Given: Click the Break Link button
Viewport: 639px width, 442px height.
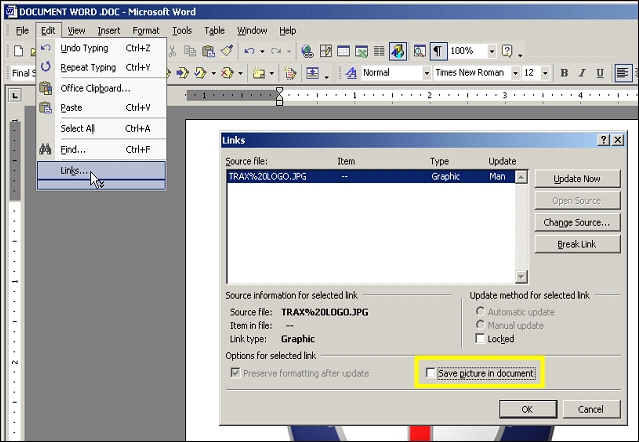Looking at the screenshot, I should [577, 244].
